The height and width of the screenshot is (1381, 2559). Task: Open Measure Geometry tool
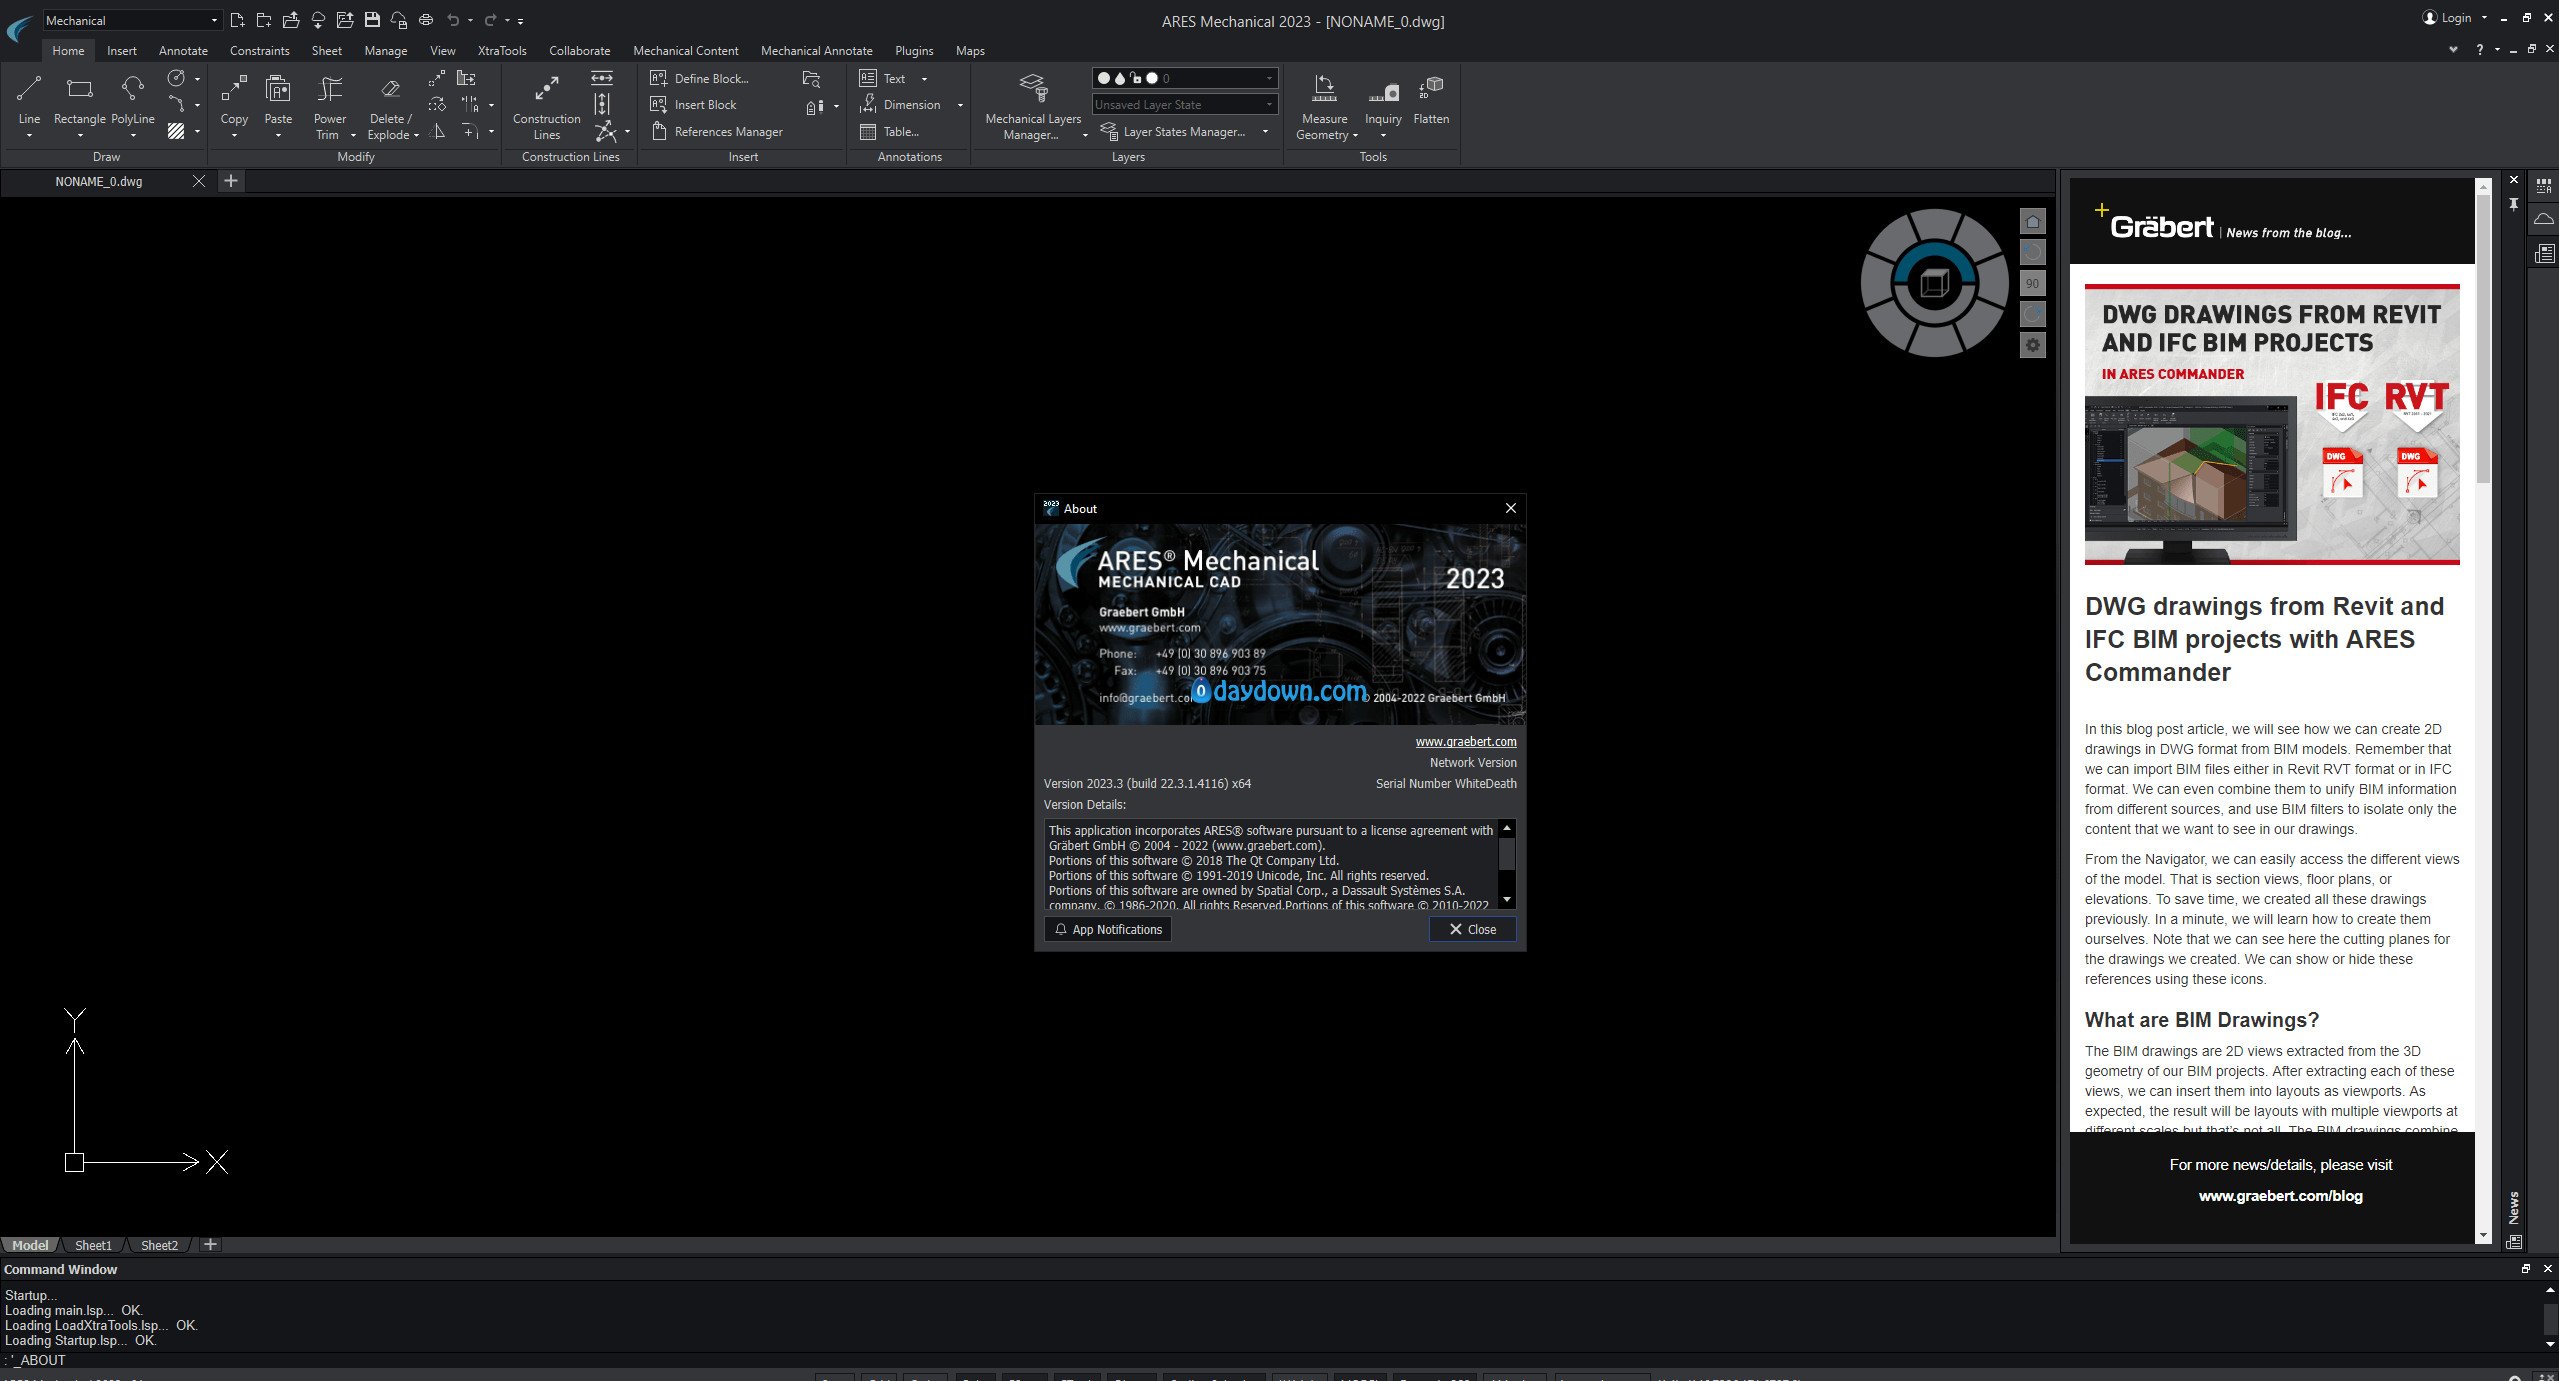[x=1324, y=105]
